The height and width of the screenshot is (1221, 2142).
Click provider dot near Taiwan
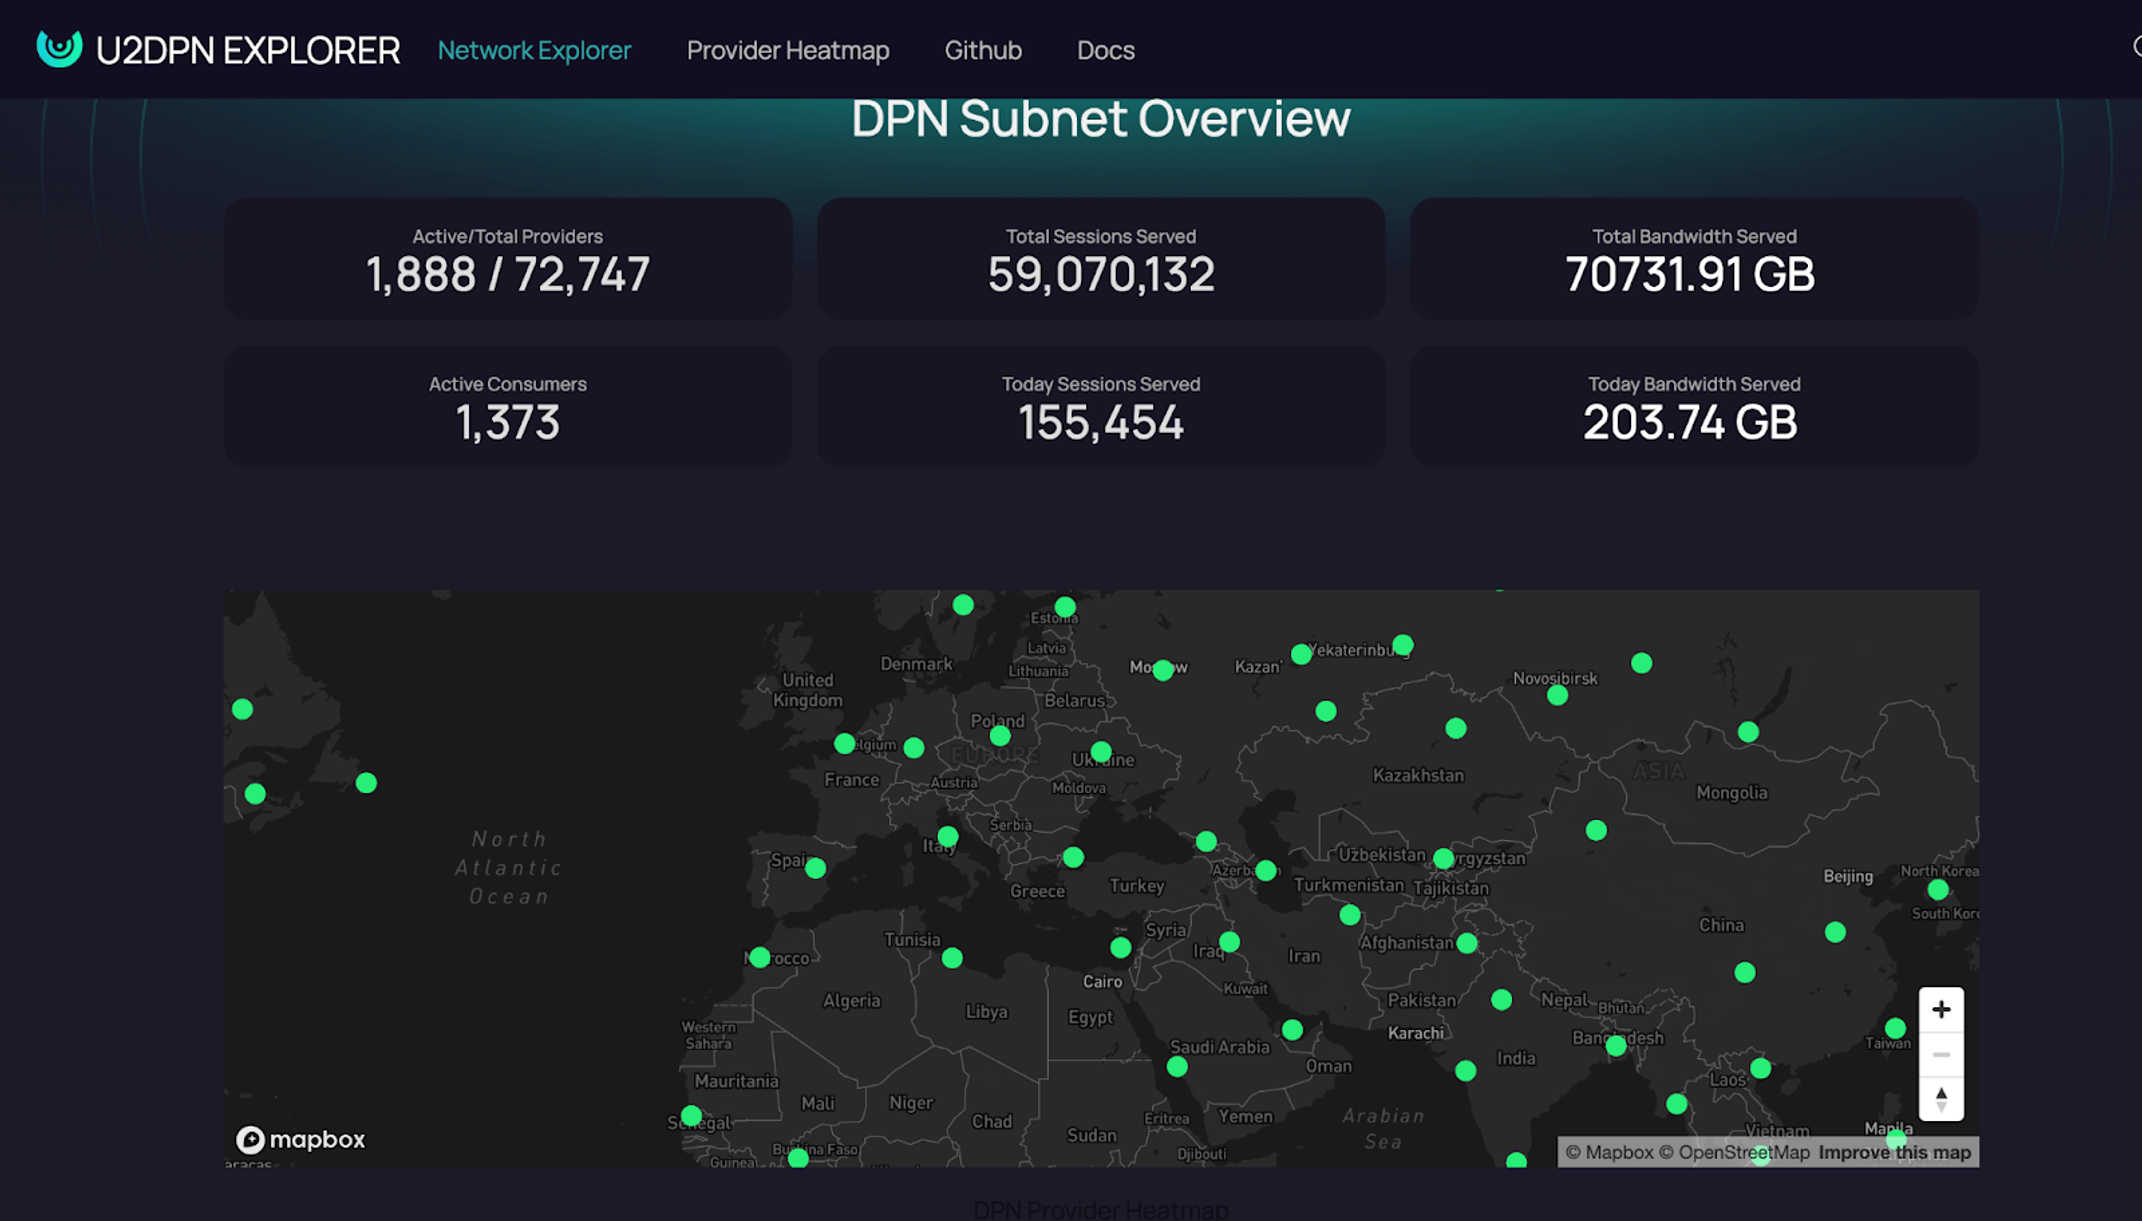click(1894, 1028)
